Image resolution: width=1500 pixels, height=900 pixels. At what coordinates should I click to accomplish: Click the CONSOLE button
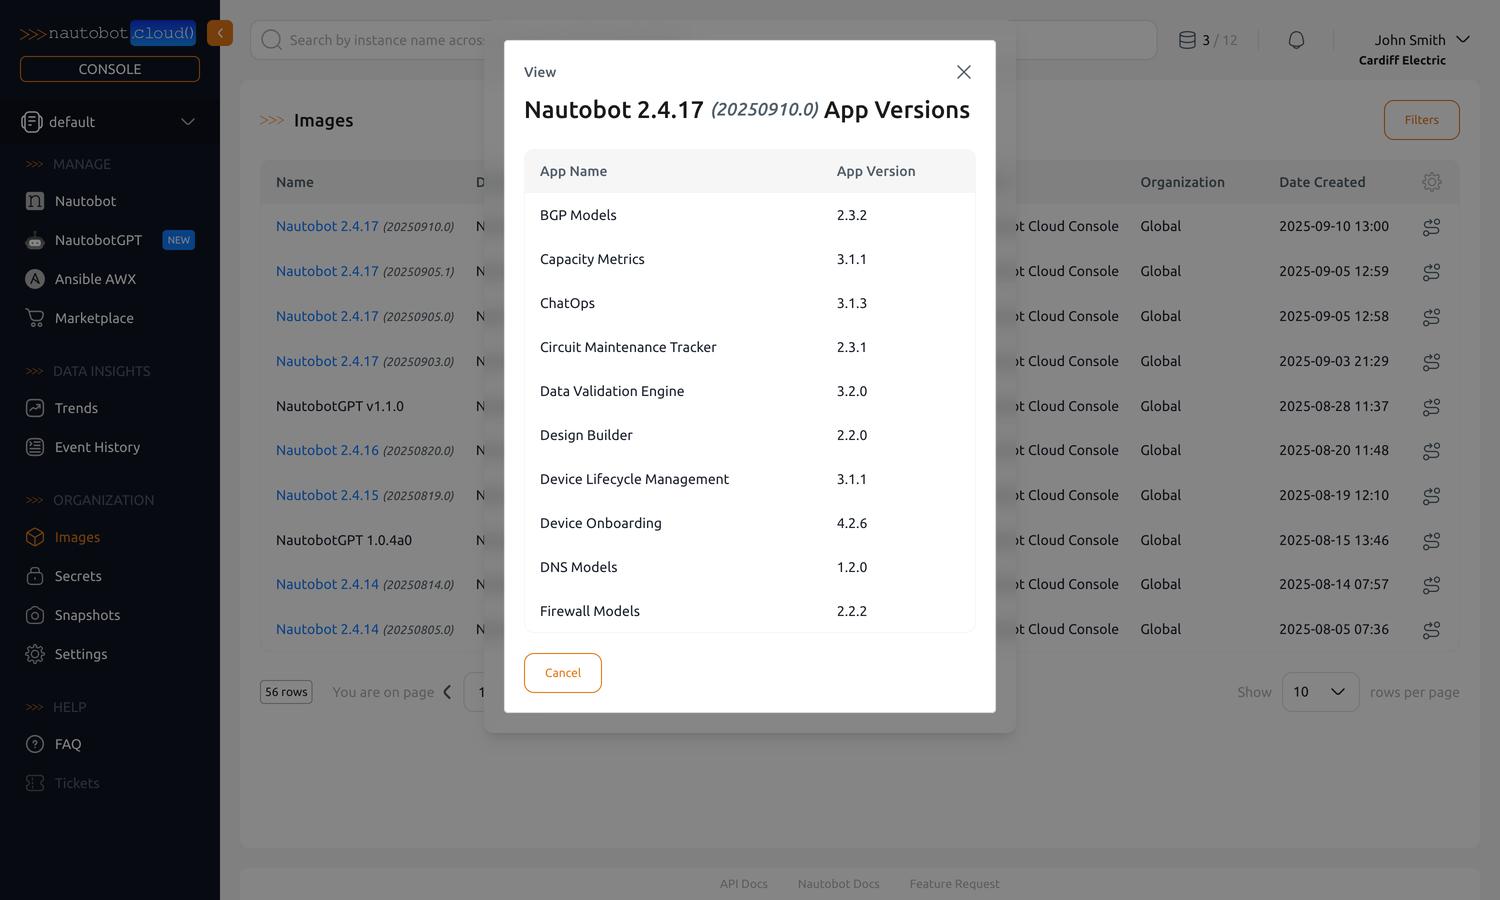click(x=110, y=69)
